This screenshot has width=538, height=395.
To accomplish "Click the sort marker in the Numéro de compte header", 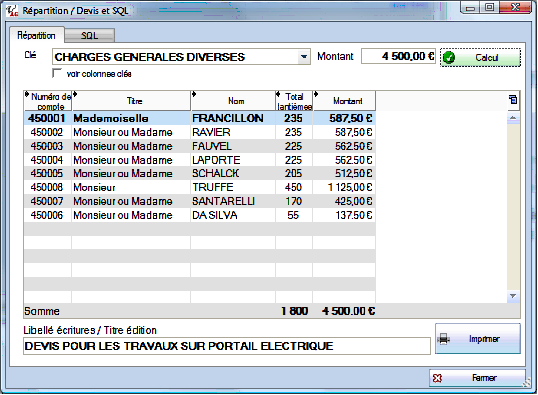I will [27, 94].
